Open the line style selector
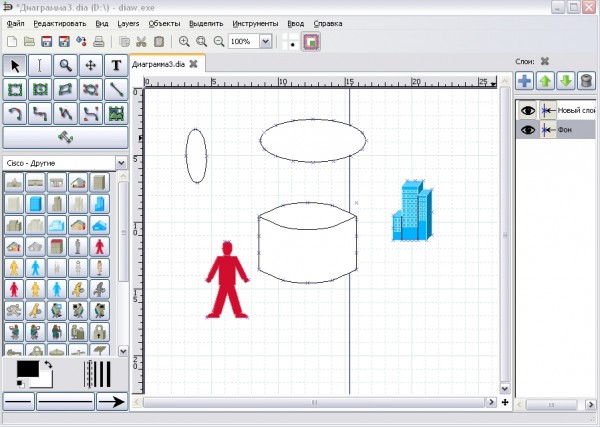 (x=65, y=402)
